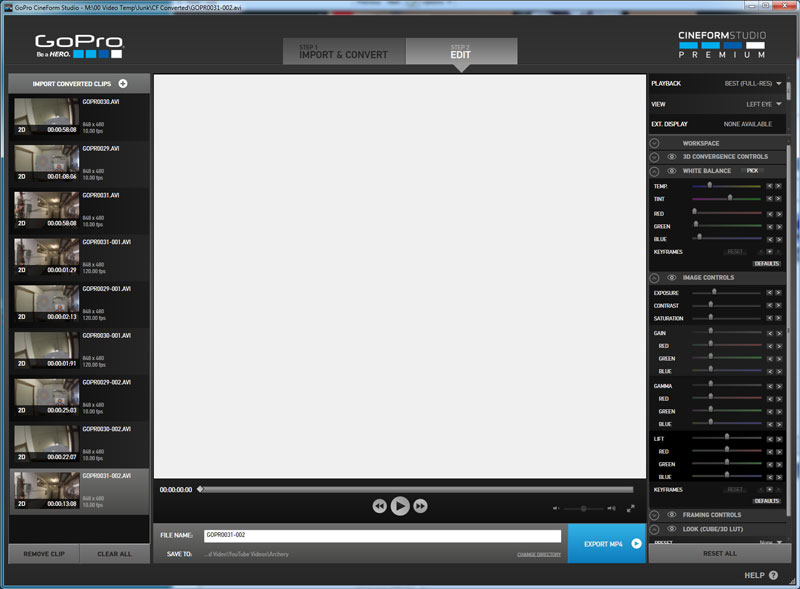The width and height of the screenshot is (800, 589).
Task: Click the timeline scrubber start marker
Action: pyautogui.click(x=200, y=489)
